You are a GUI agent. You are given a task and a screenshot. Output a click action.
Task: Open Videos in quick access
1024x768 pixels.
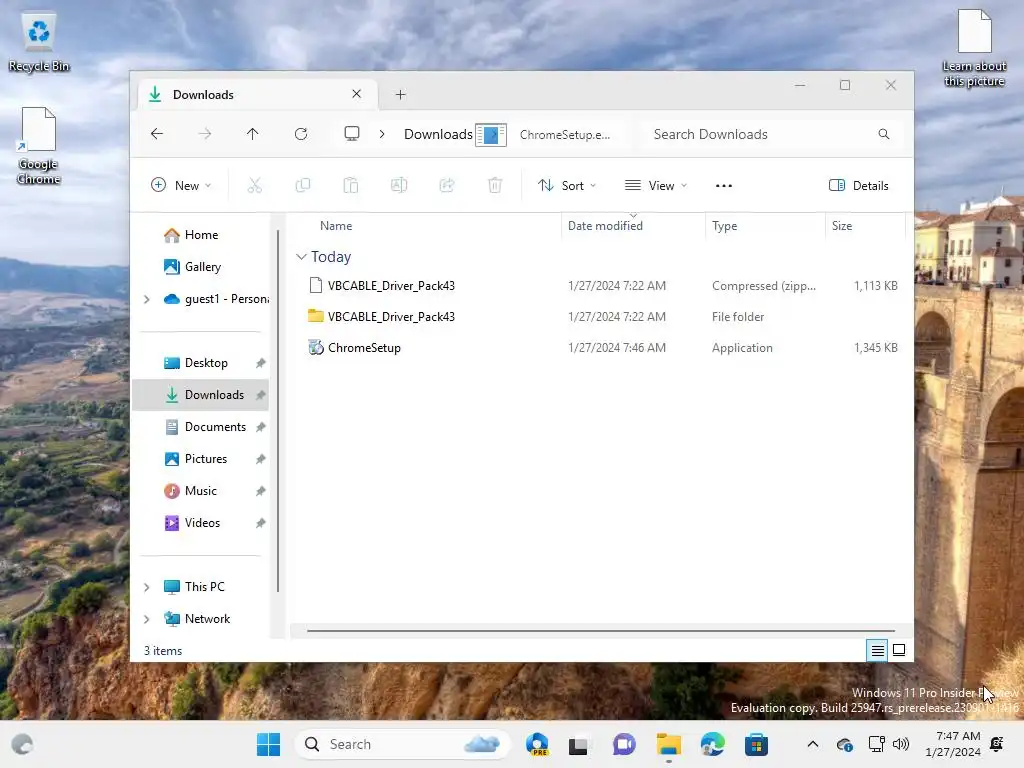pyautogui.click(x=202, y=523)
